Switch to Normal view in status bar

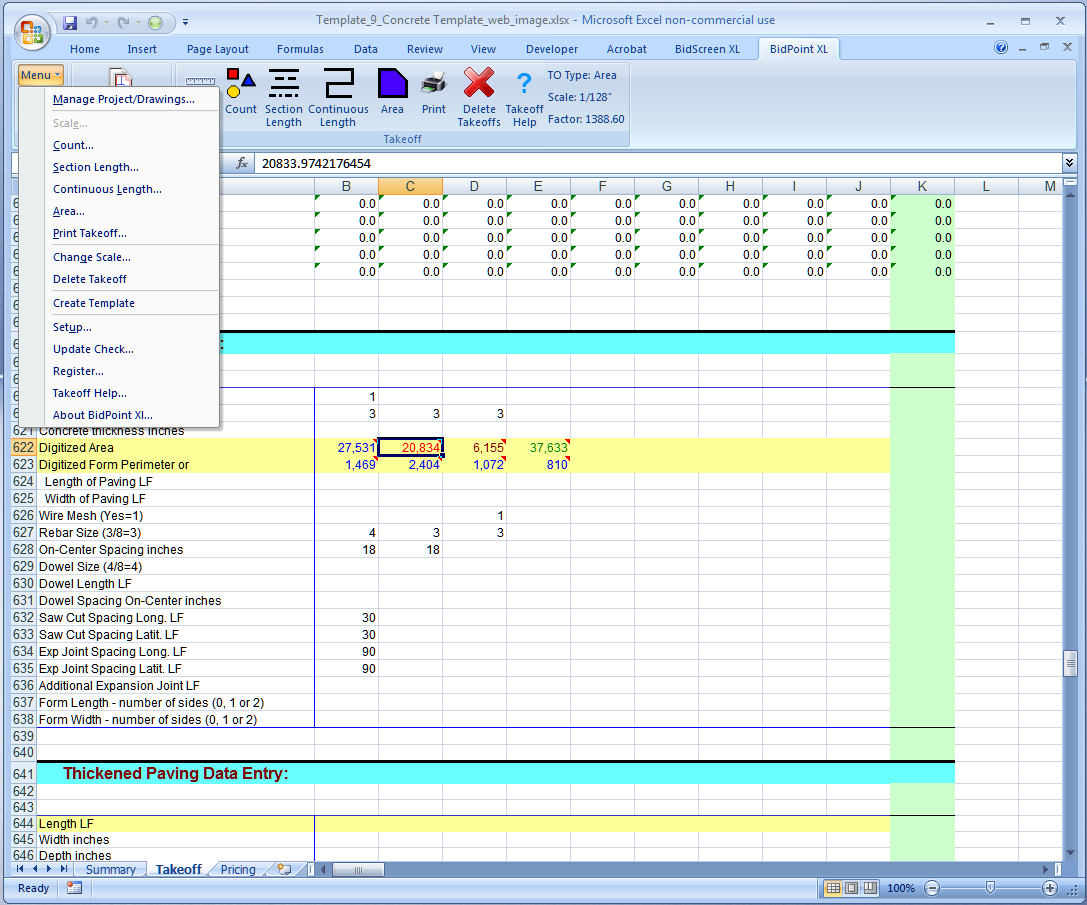834,888
